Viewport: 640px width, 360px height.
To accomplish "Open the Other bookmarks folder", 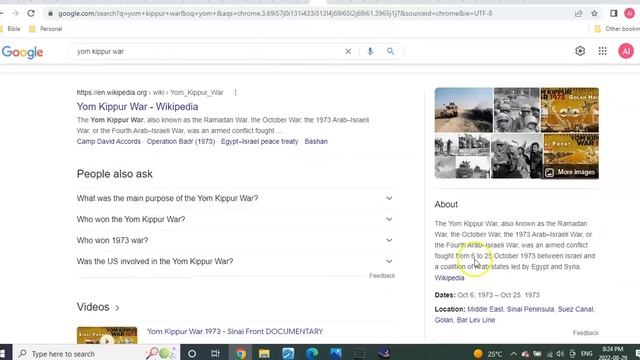I will point(617,29).
